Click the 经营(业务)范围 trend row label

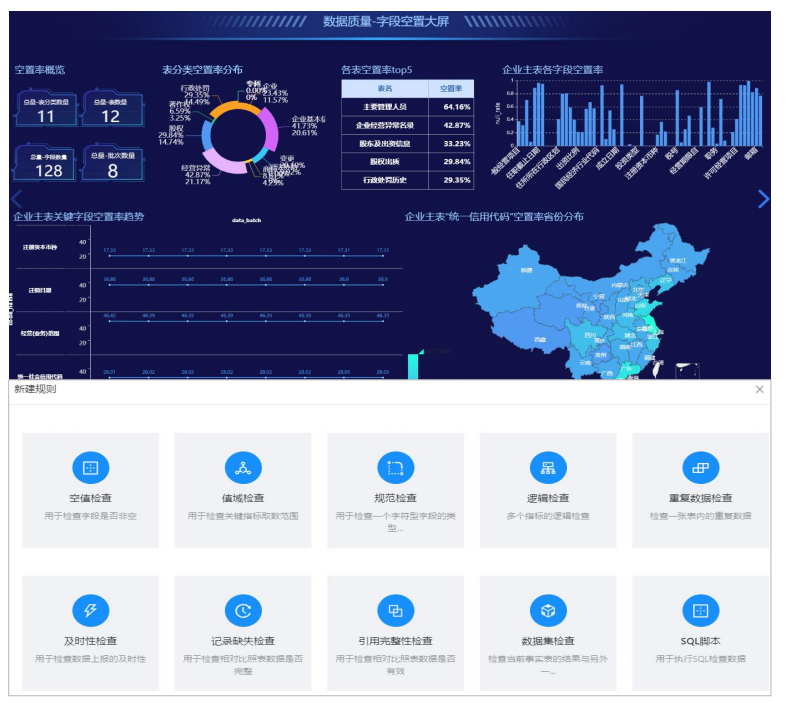pyautogui.click(x=40, y=333)
